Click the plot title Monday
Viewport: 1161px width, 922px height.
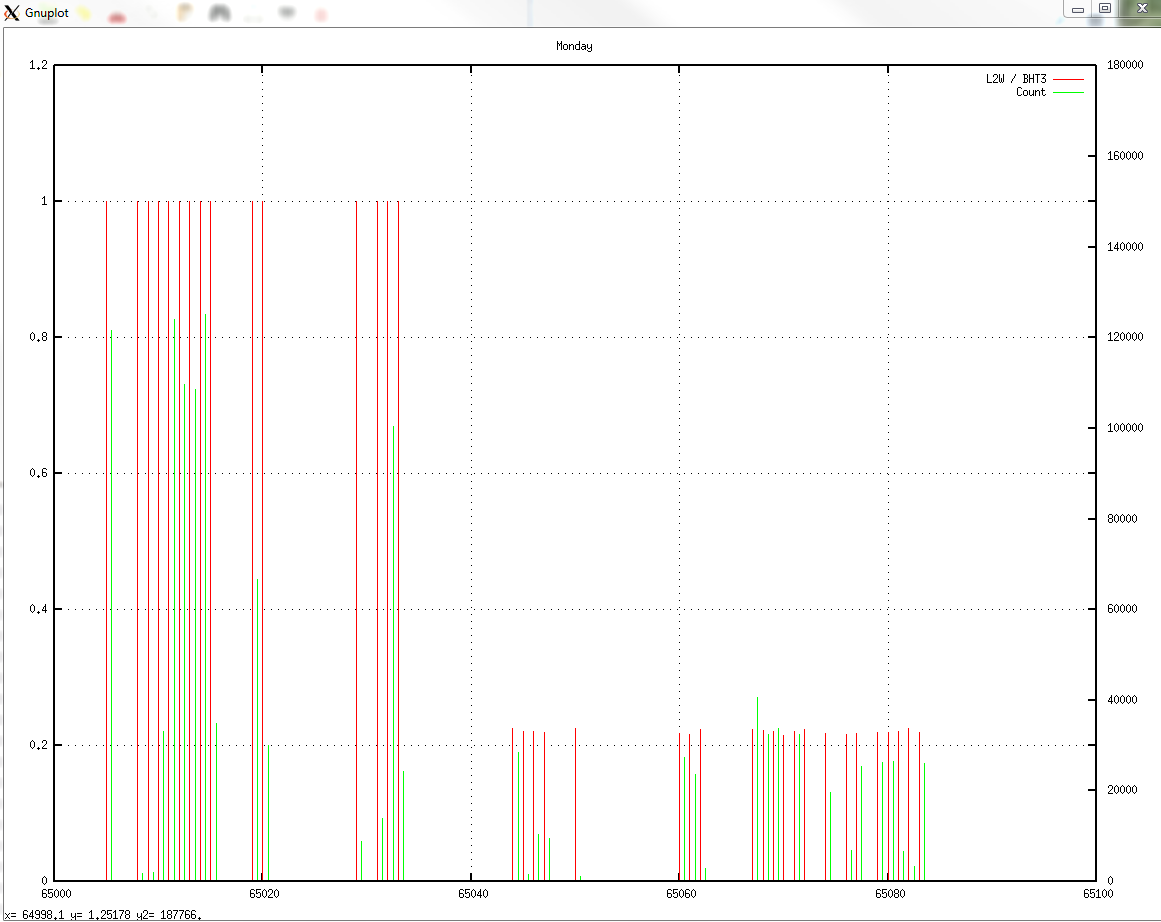click(x=574, y=46)
